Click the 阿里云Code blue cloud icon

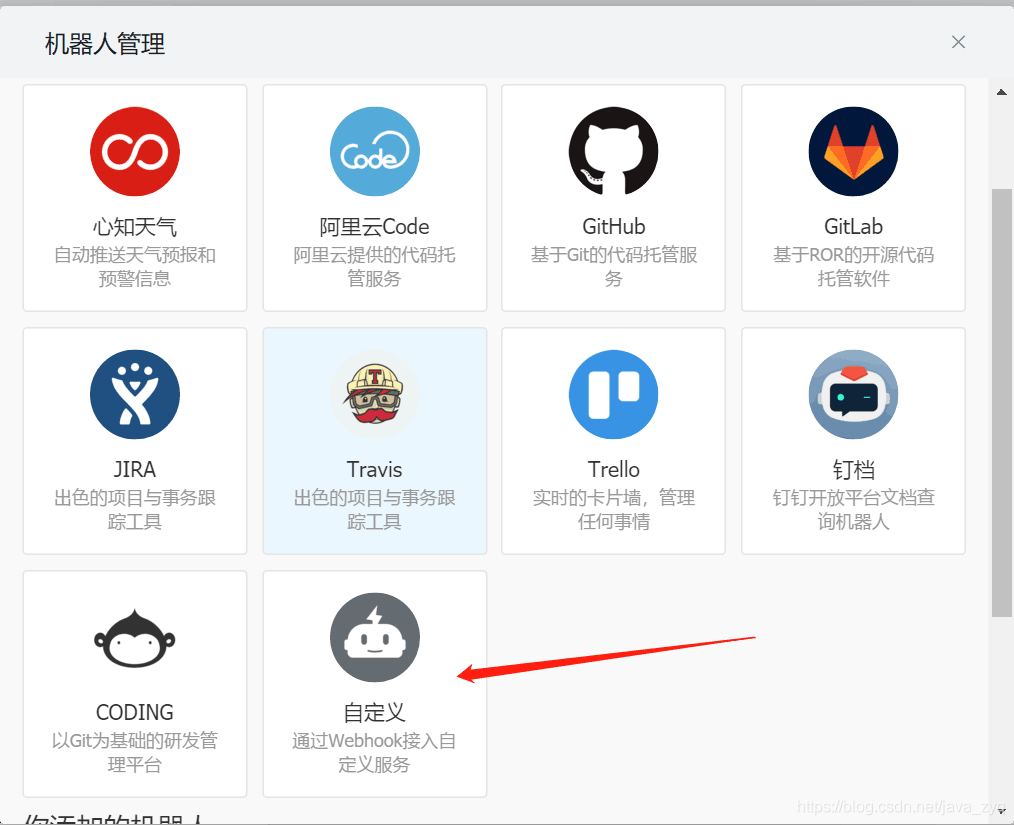(x=374, y=151)
